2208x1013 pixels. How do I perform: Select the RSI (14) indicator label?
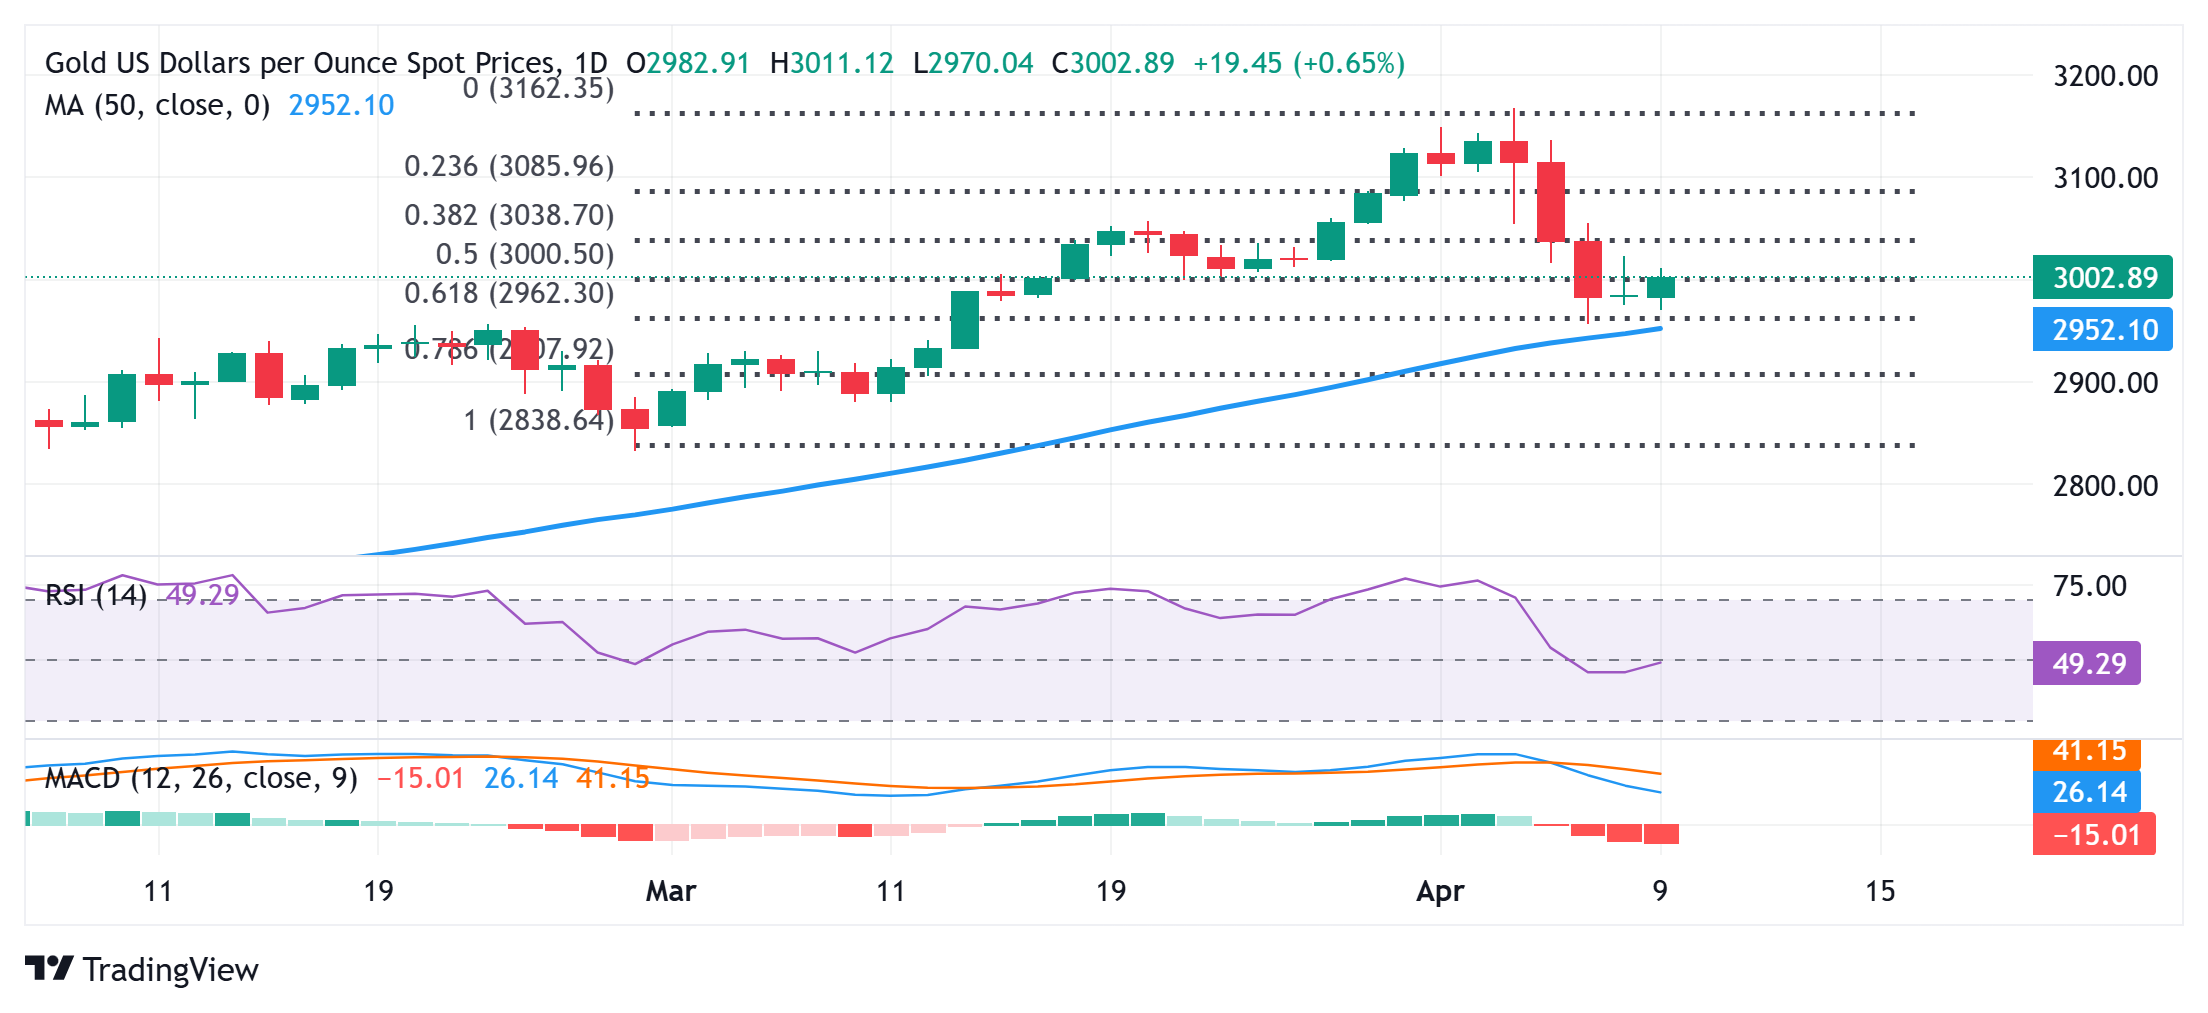(96, 596)
